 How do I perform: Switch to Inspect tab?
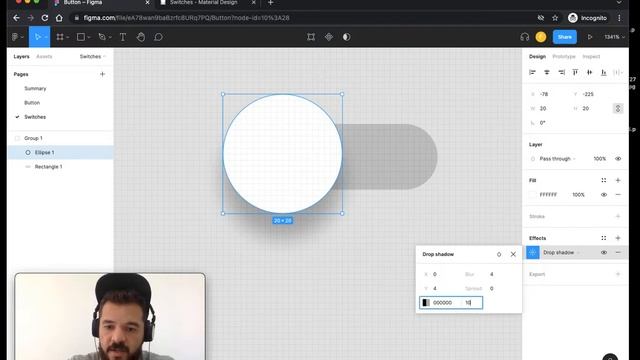point(591,56)
